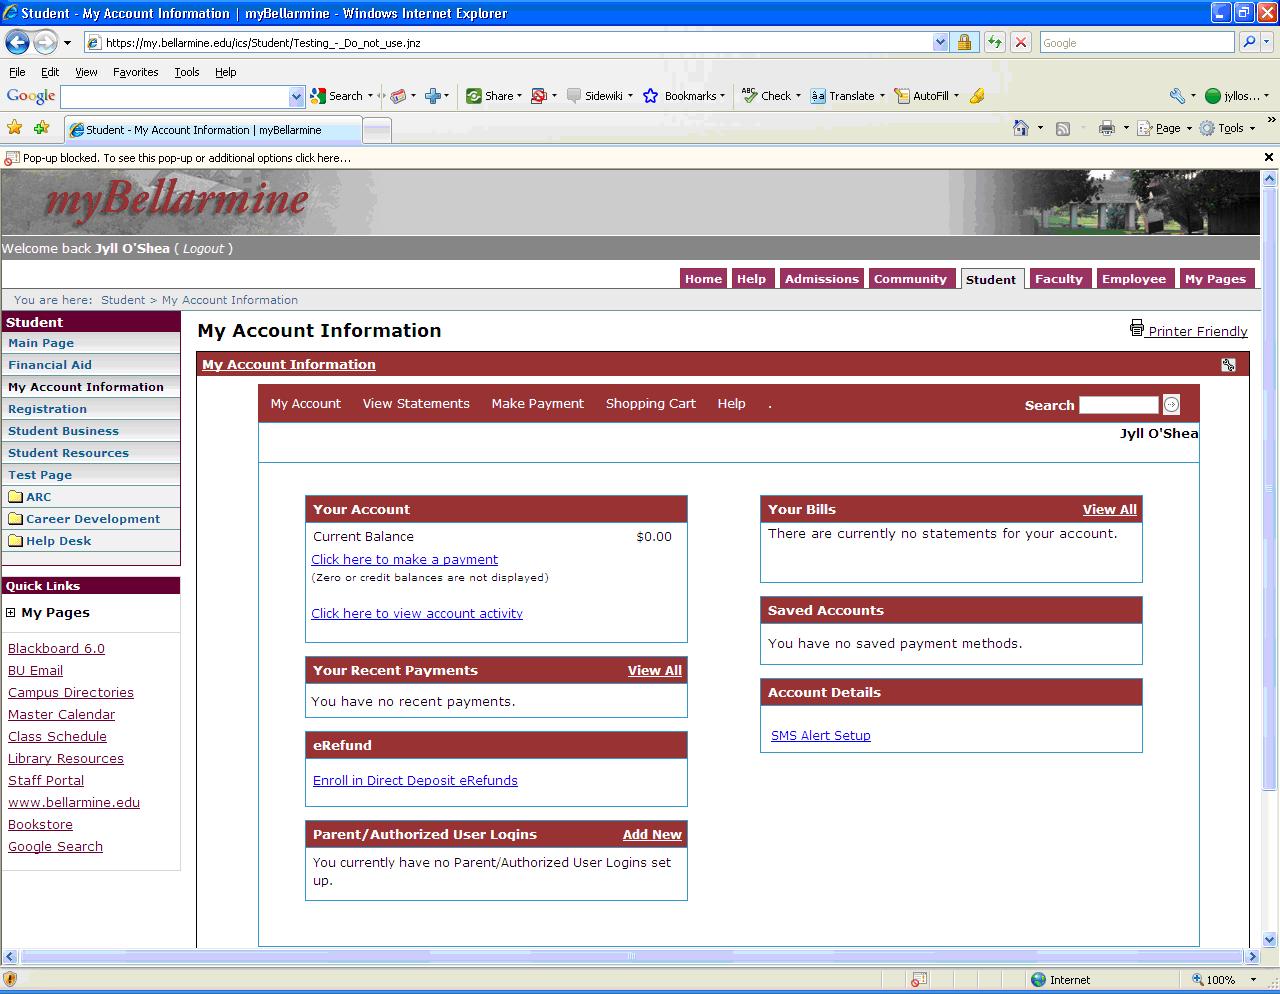This screenshot has height=994, width=1280.
Task: Click the SMS Alert Setup link
Action: coord(821,736)
